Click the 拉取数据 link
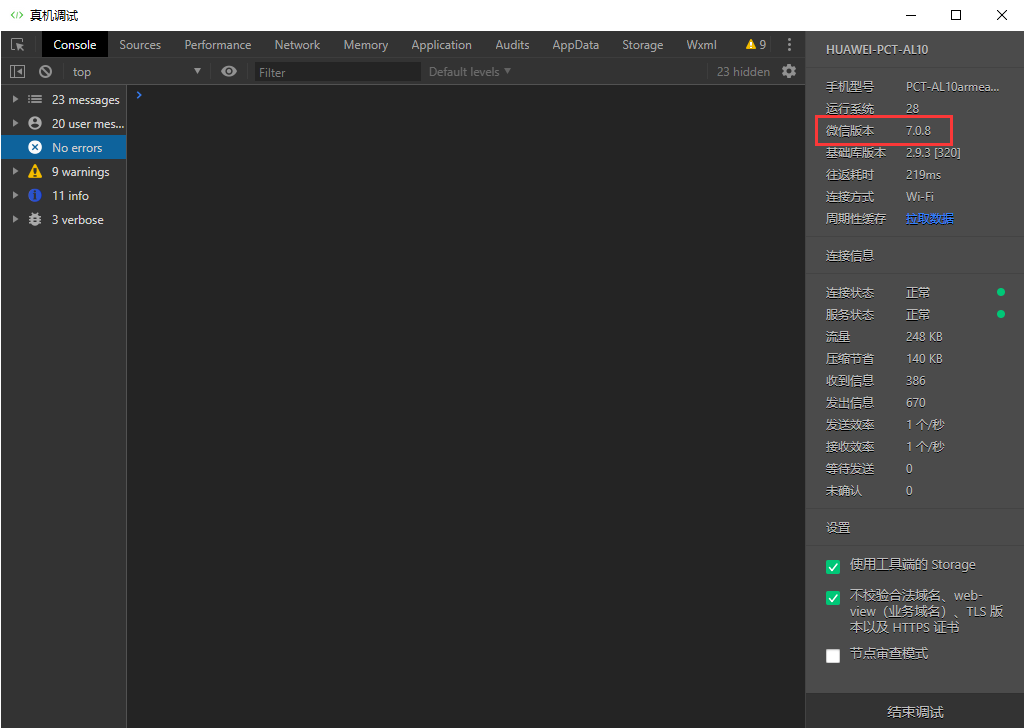The width and height of the screenshot is (1024, 728). tap(929, 218)
